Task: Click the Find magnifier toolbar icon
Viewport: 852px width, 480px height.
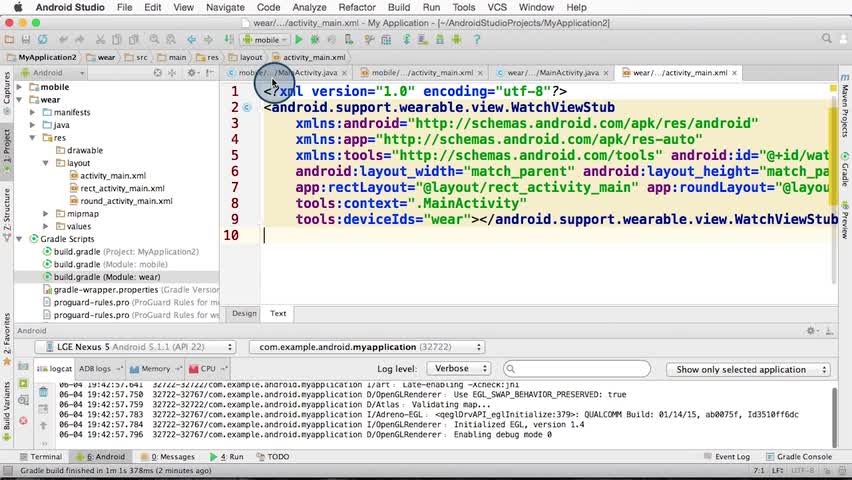Action: 154,40
